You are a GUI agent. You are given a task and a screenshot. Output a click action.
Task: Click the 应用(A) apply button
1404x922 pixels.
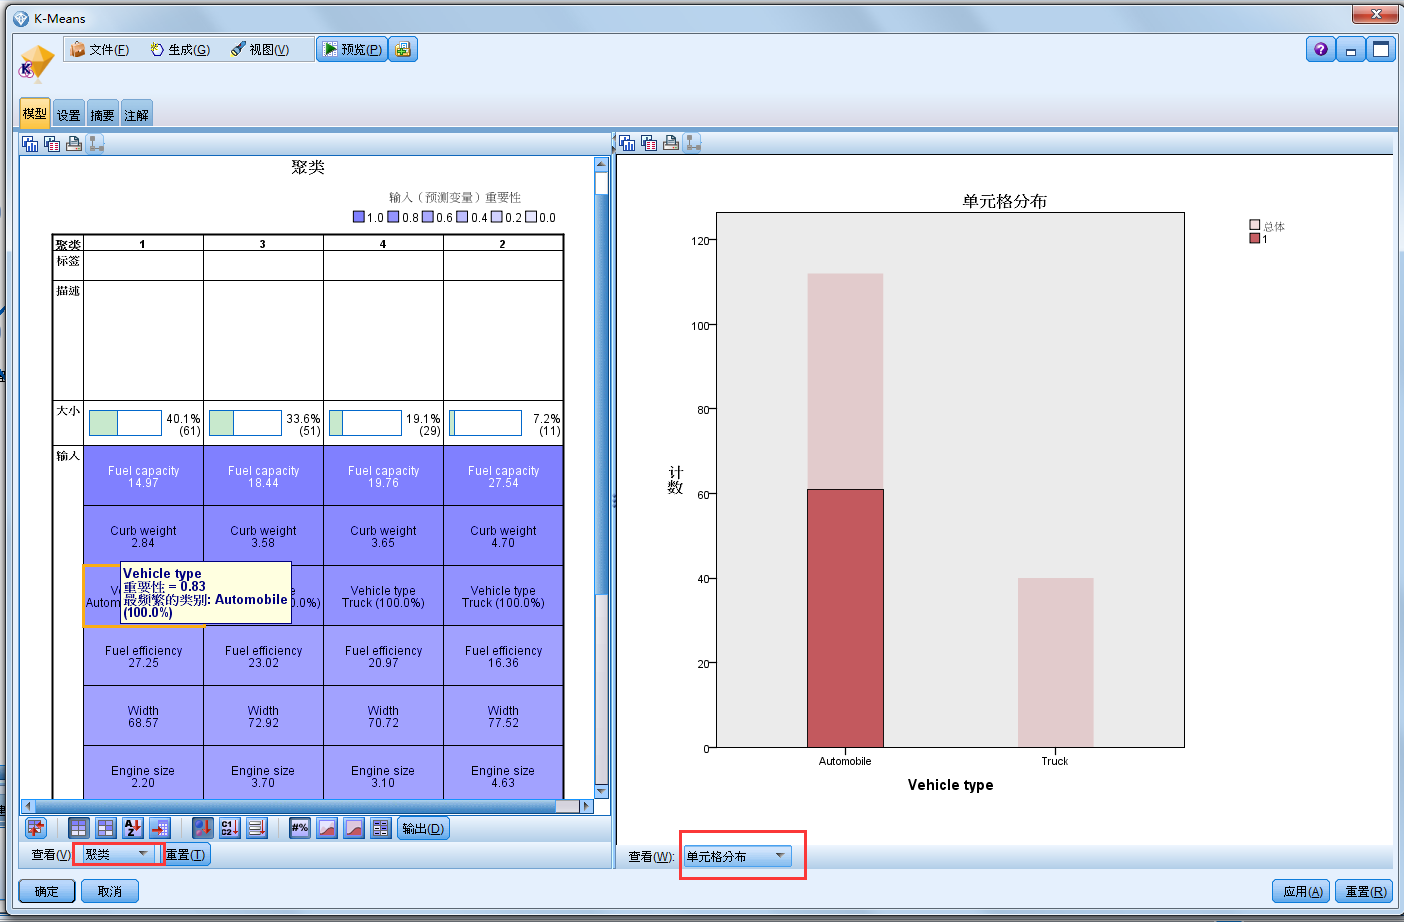[x=1301, y=891]
